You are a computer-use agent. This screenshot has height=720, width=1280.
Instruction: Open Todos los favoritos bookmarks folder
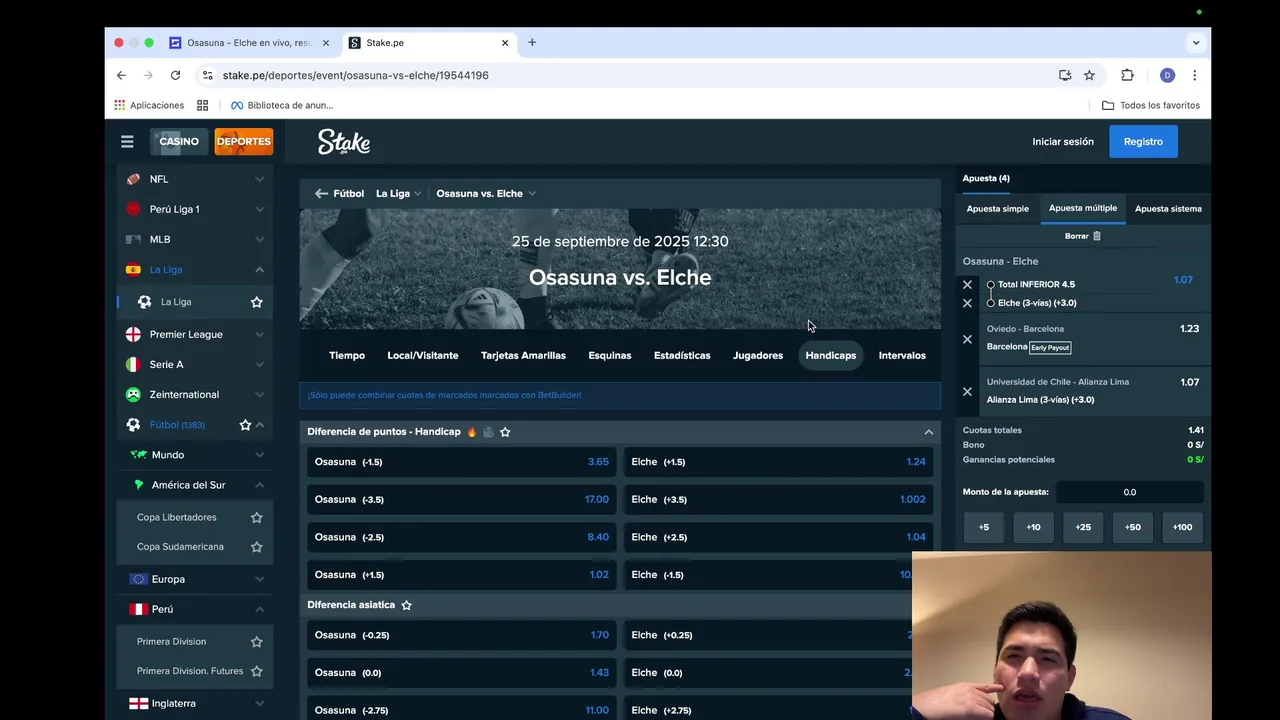point(1150,105)
